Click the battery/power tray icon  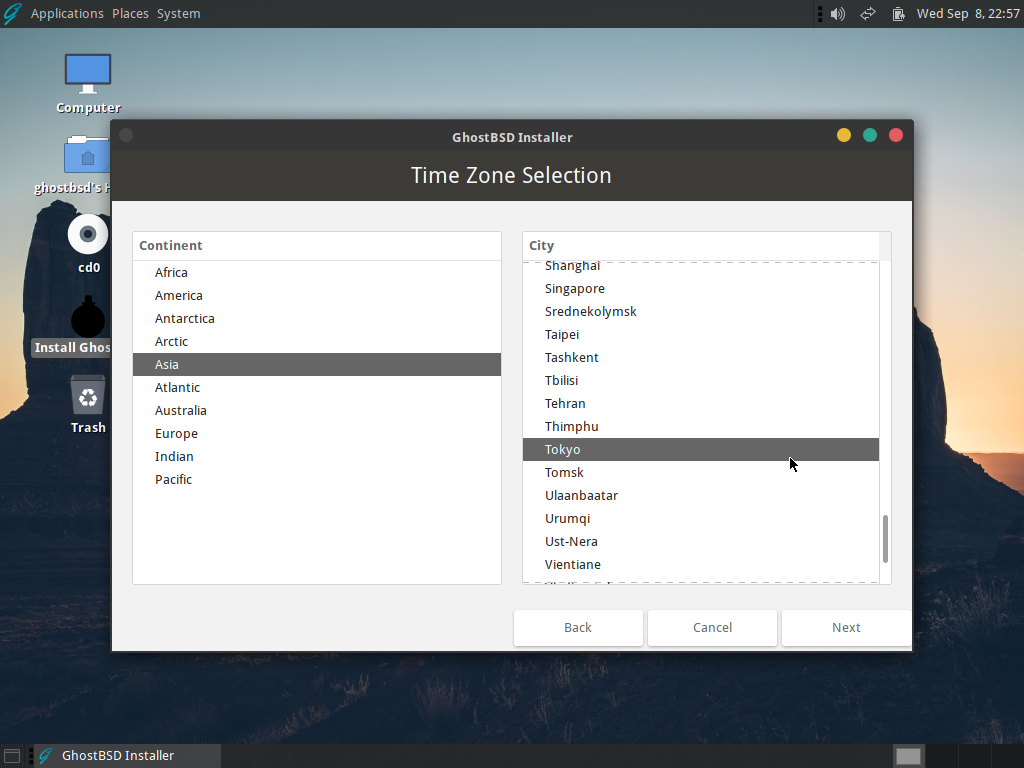coord(899,14)
